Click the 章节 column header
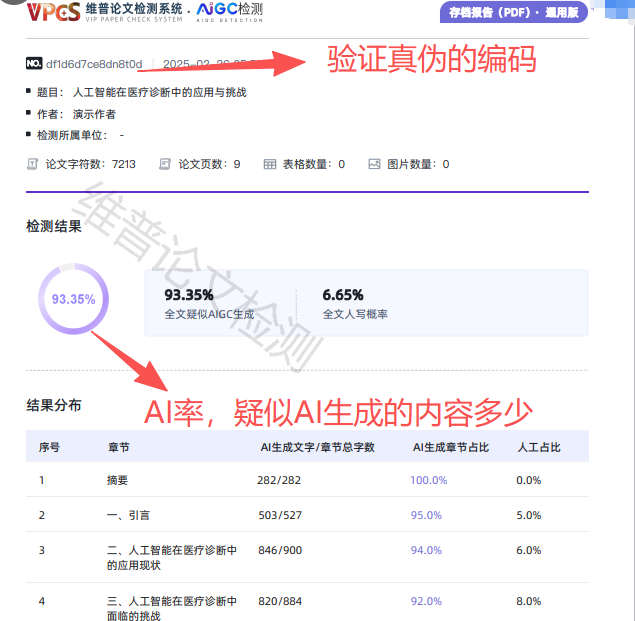635x621 pixels. 118,447
